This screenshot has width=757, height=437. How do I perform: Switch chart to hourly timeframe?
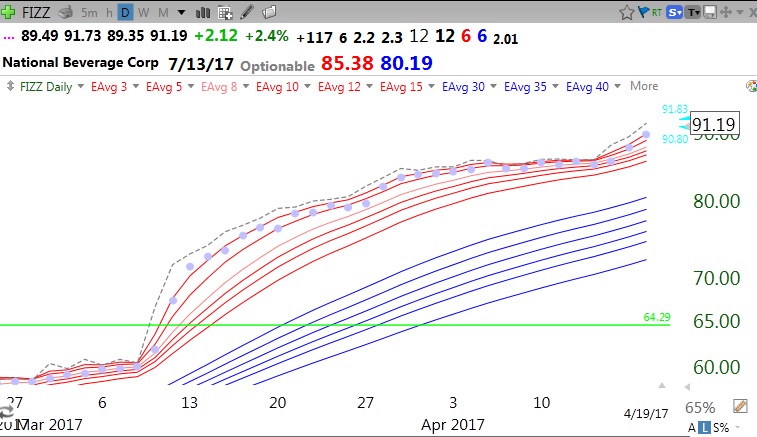(109, 13)
